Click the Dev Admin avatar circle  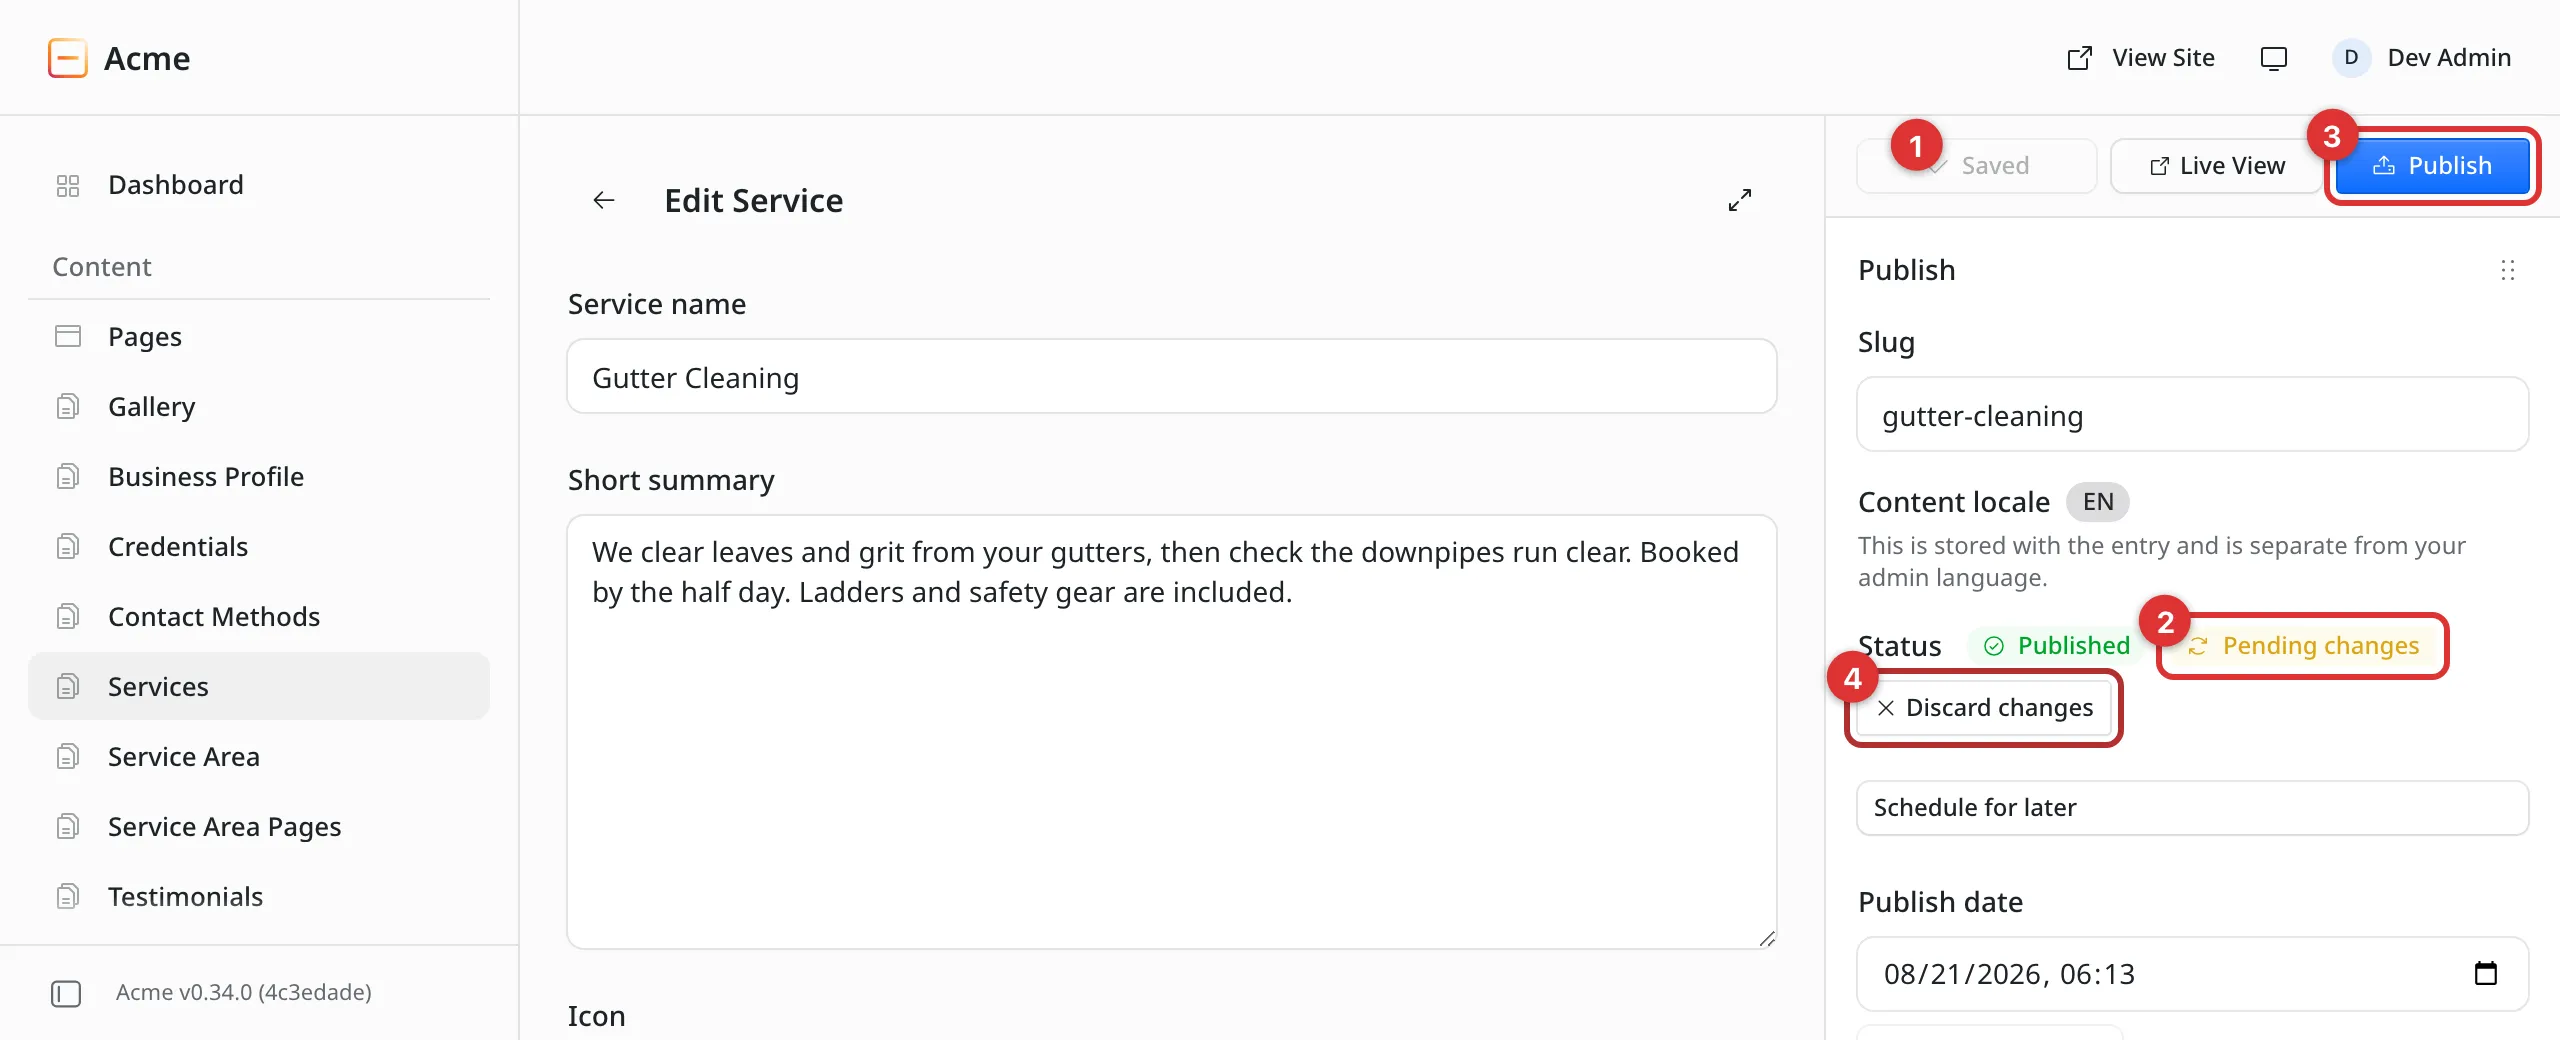(2351, 58)
